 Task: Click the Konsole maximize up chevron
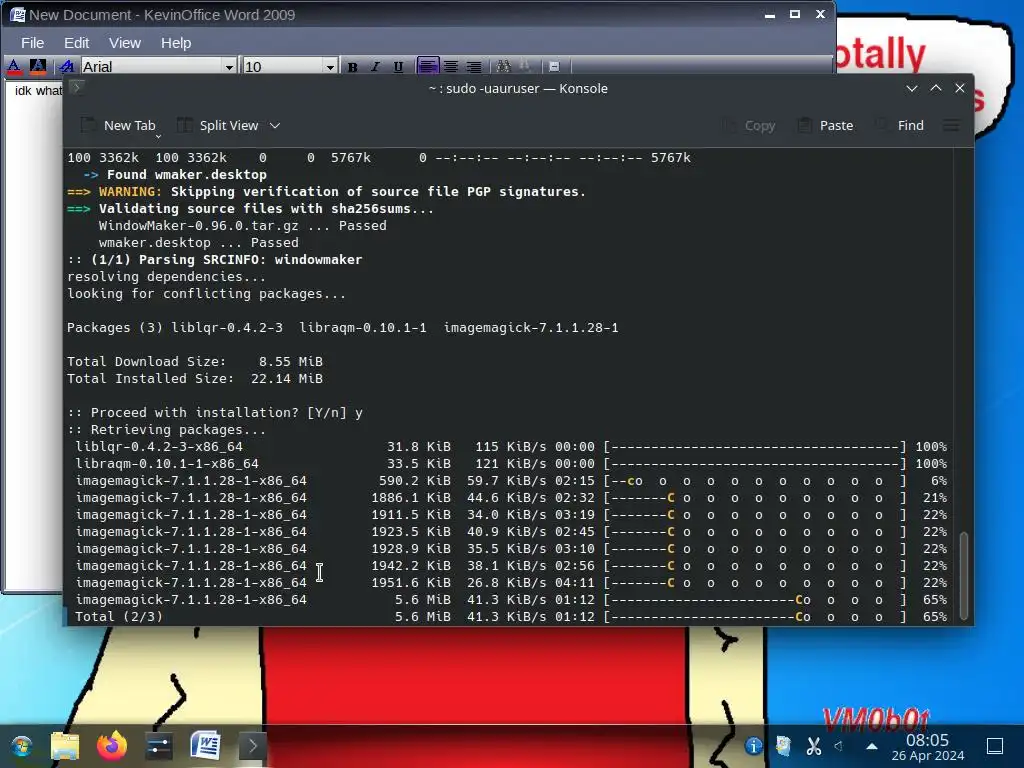[936, 88]
